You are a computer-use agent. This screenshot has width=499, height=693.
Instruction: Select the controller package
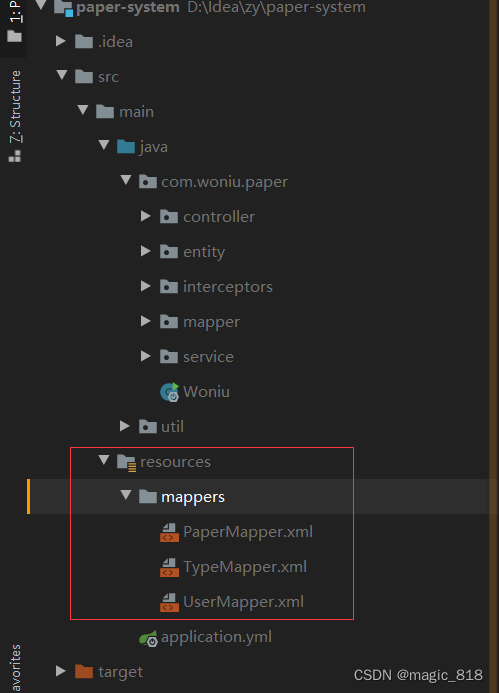(x=219, y=217)
